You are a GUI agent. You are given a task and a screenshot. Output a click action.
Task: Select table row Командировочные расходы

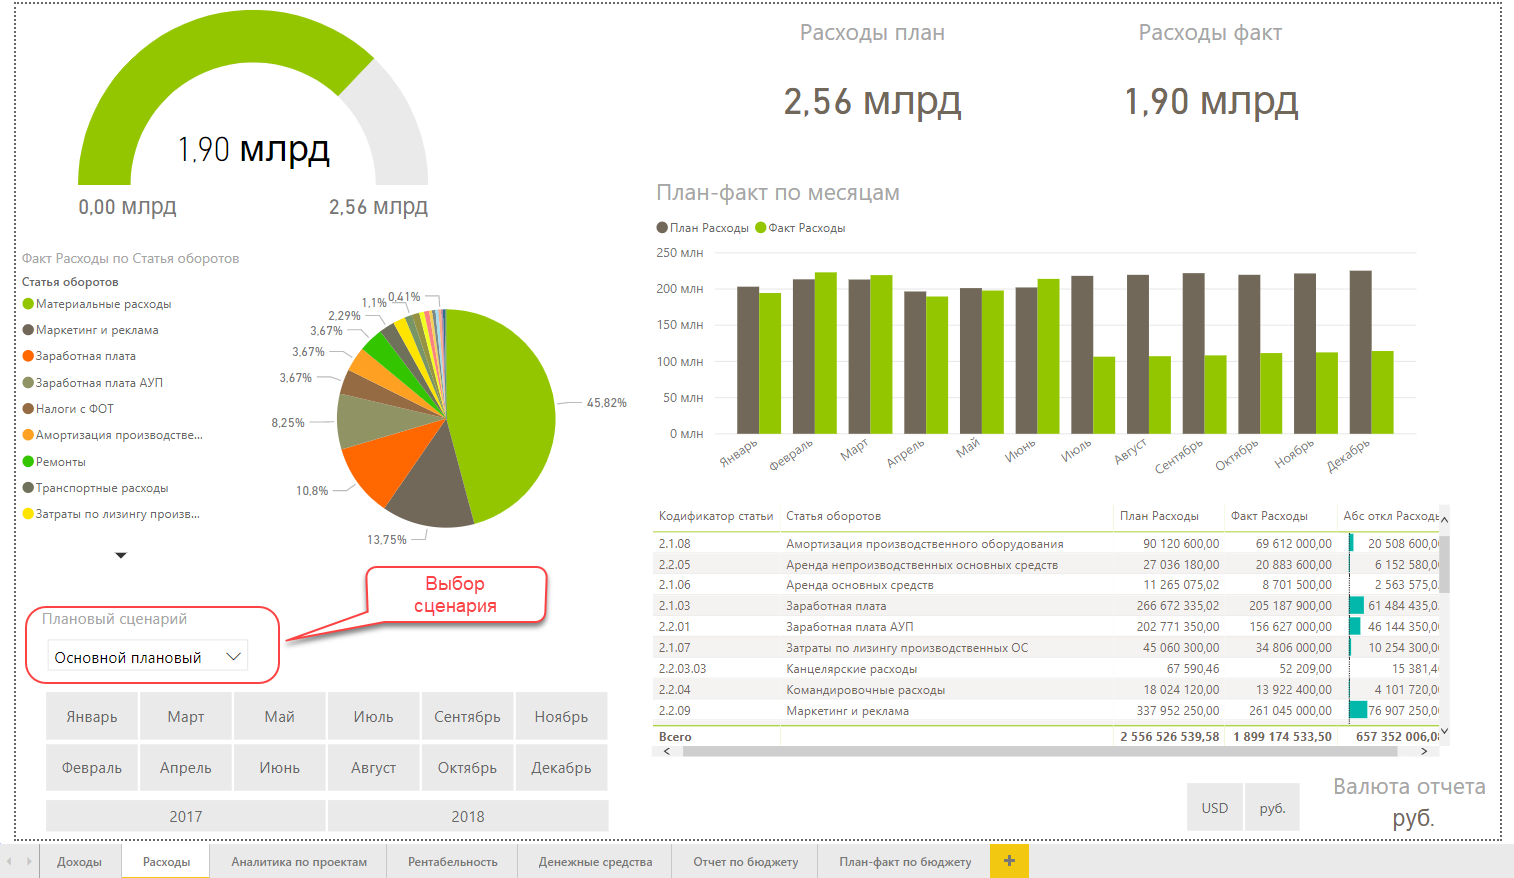click(1046, 690)
